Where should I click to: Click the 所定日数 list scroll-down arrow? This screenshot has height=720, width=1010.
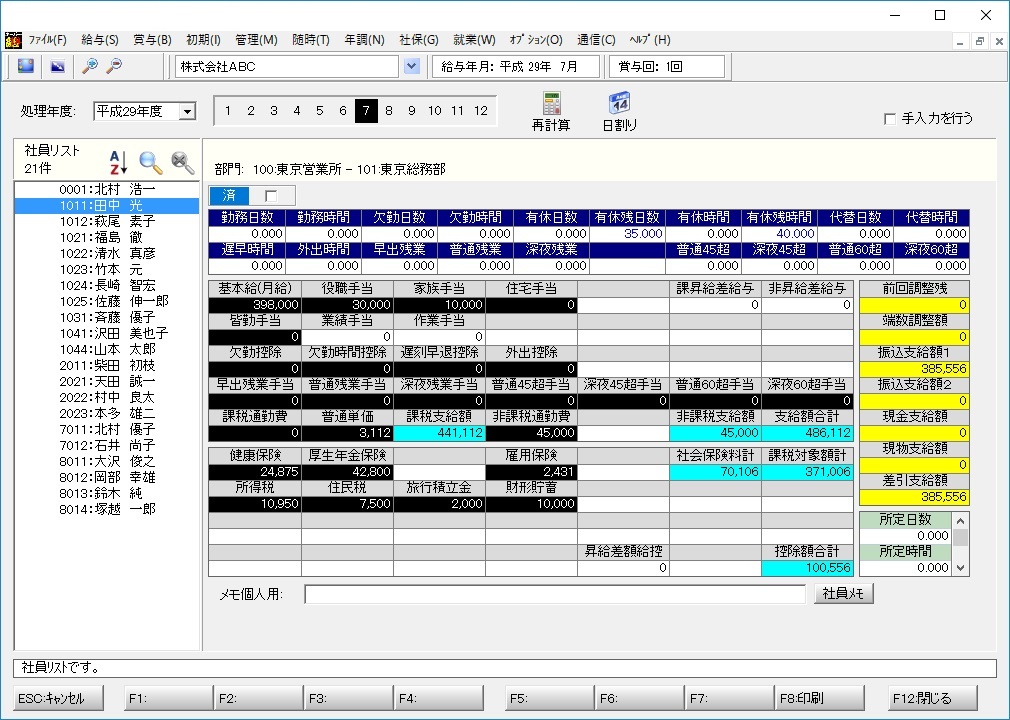coord(960,568)
